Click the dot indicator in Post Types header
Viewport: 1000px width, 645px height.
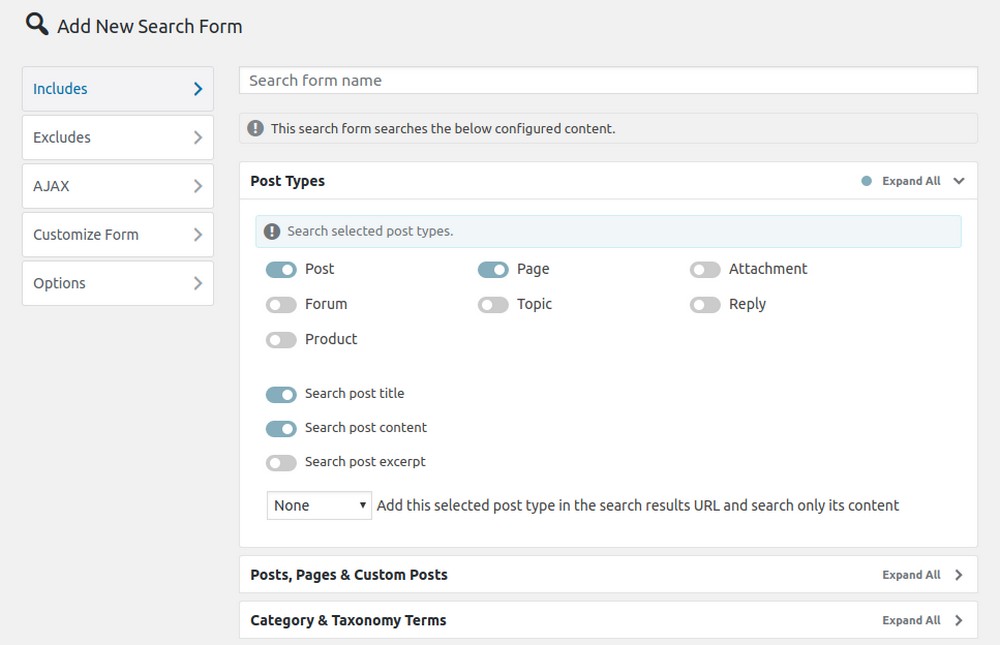866,181
